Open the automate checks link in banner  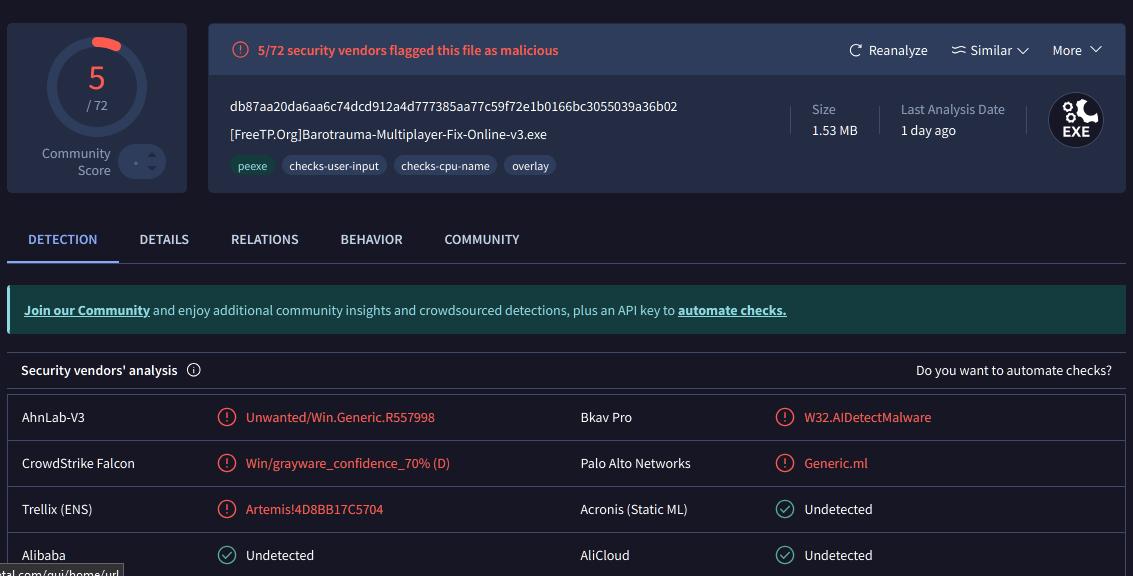[732, 310]
